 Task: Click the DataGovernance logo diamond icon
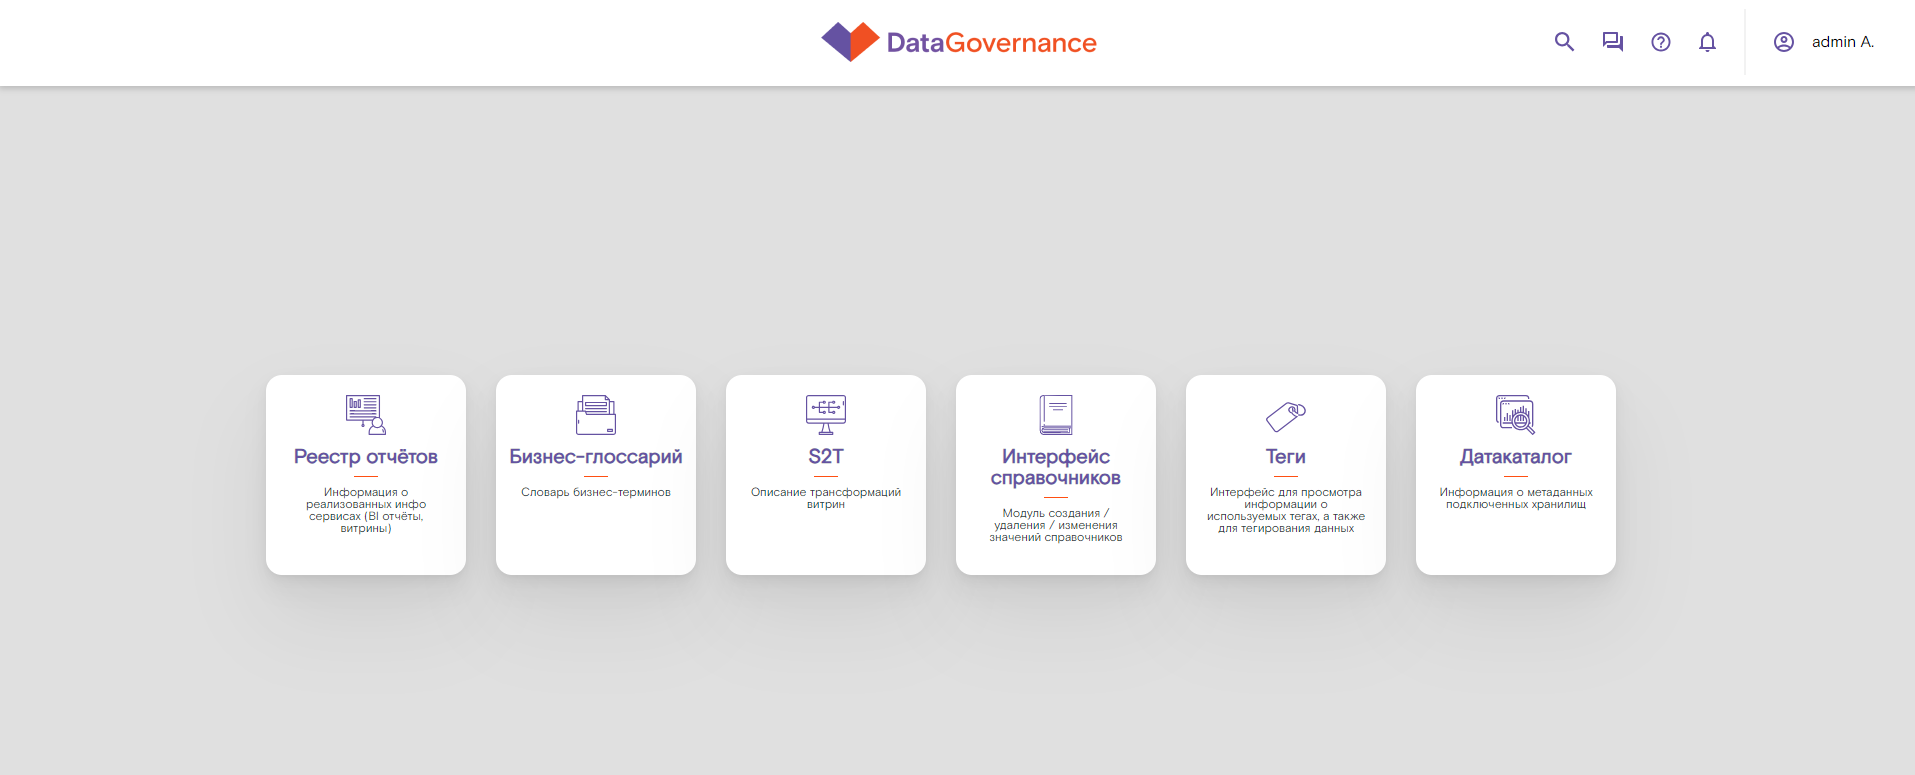pyautogui.click(x=850, y=42)
